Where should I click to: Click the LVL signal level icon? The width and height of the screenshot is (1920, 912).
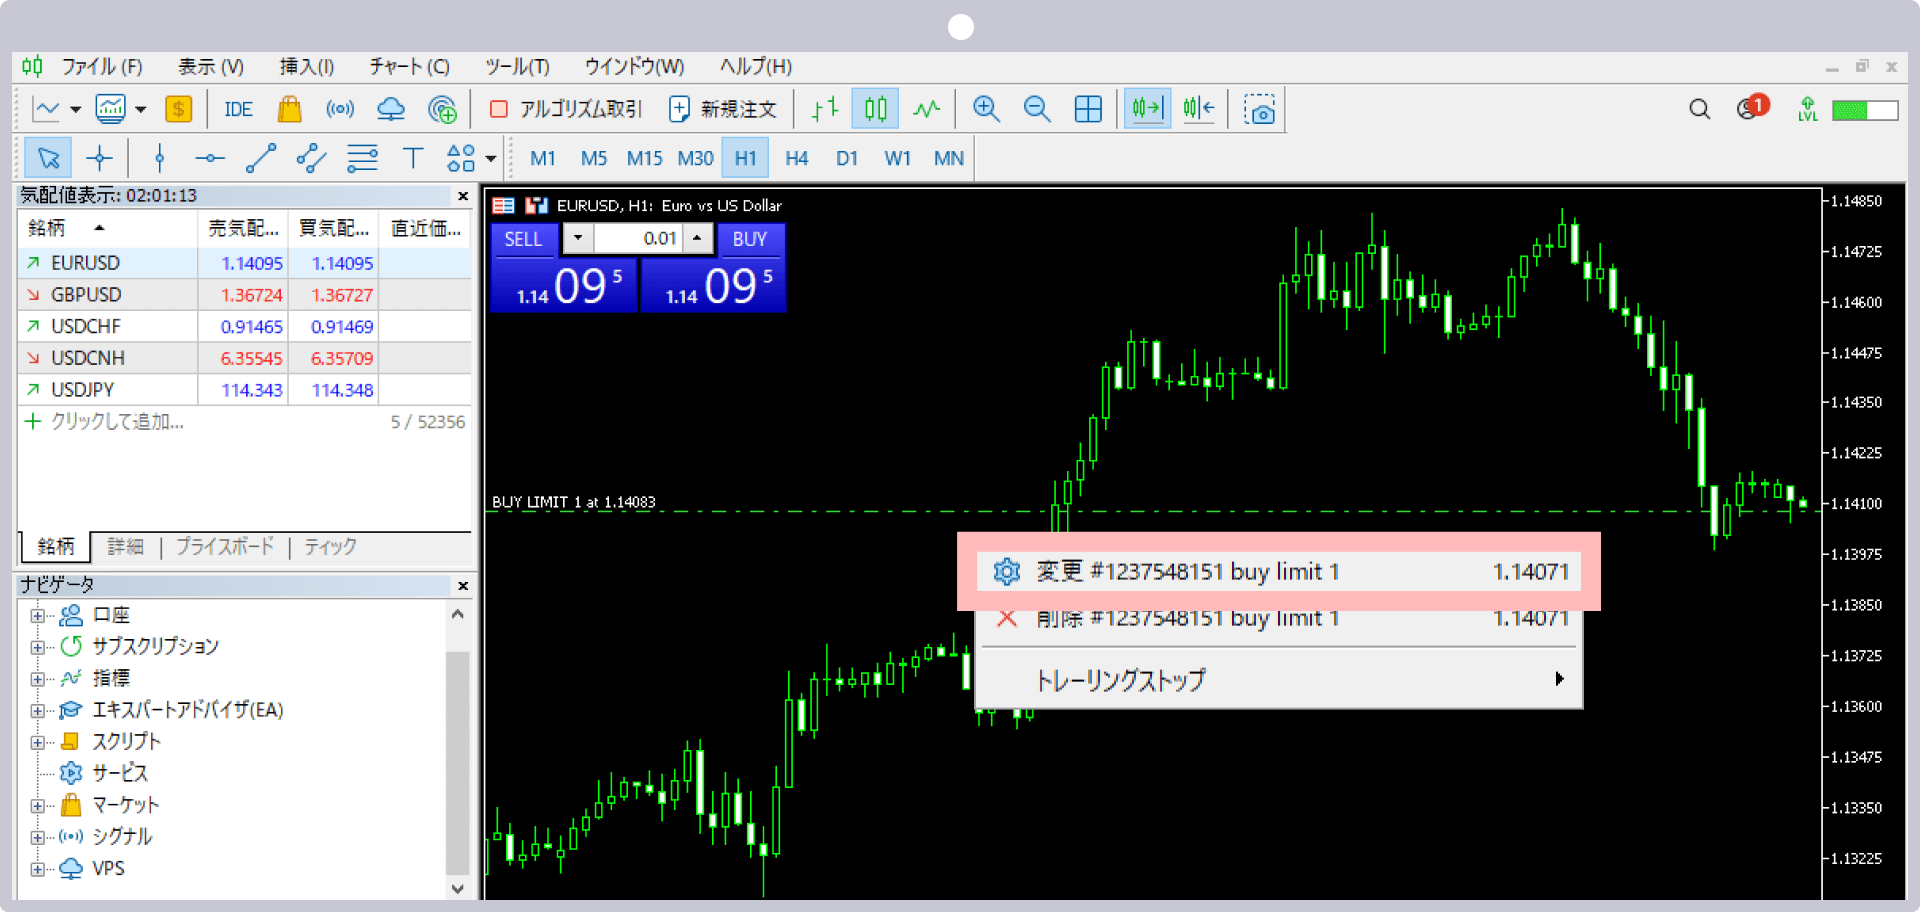(x=1808, y=109)
